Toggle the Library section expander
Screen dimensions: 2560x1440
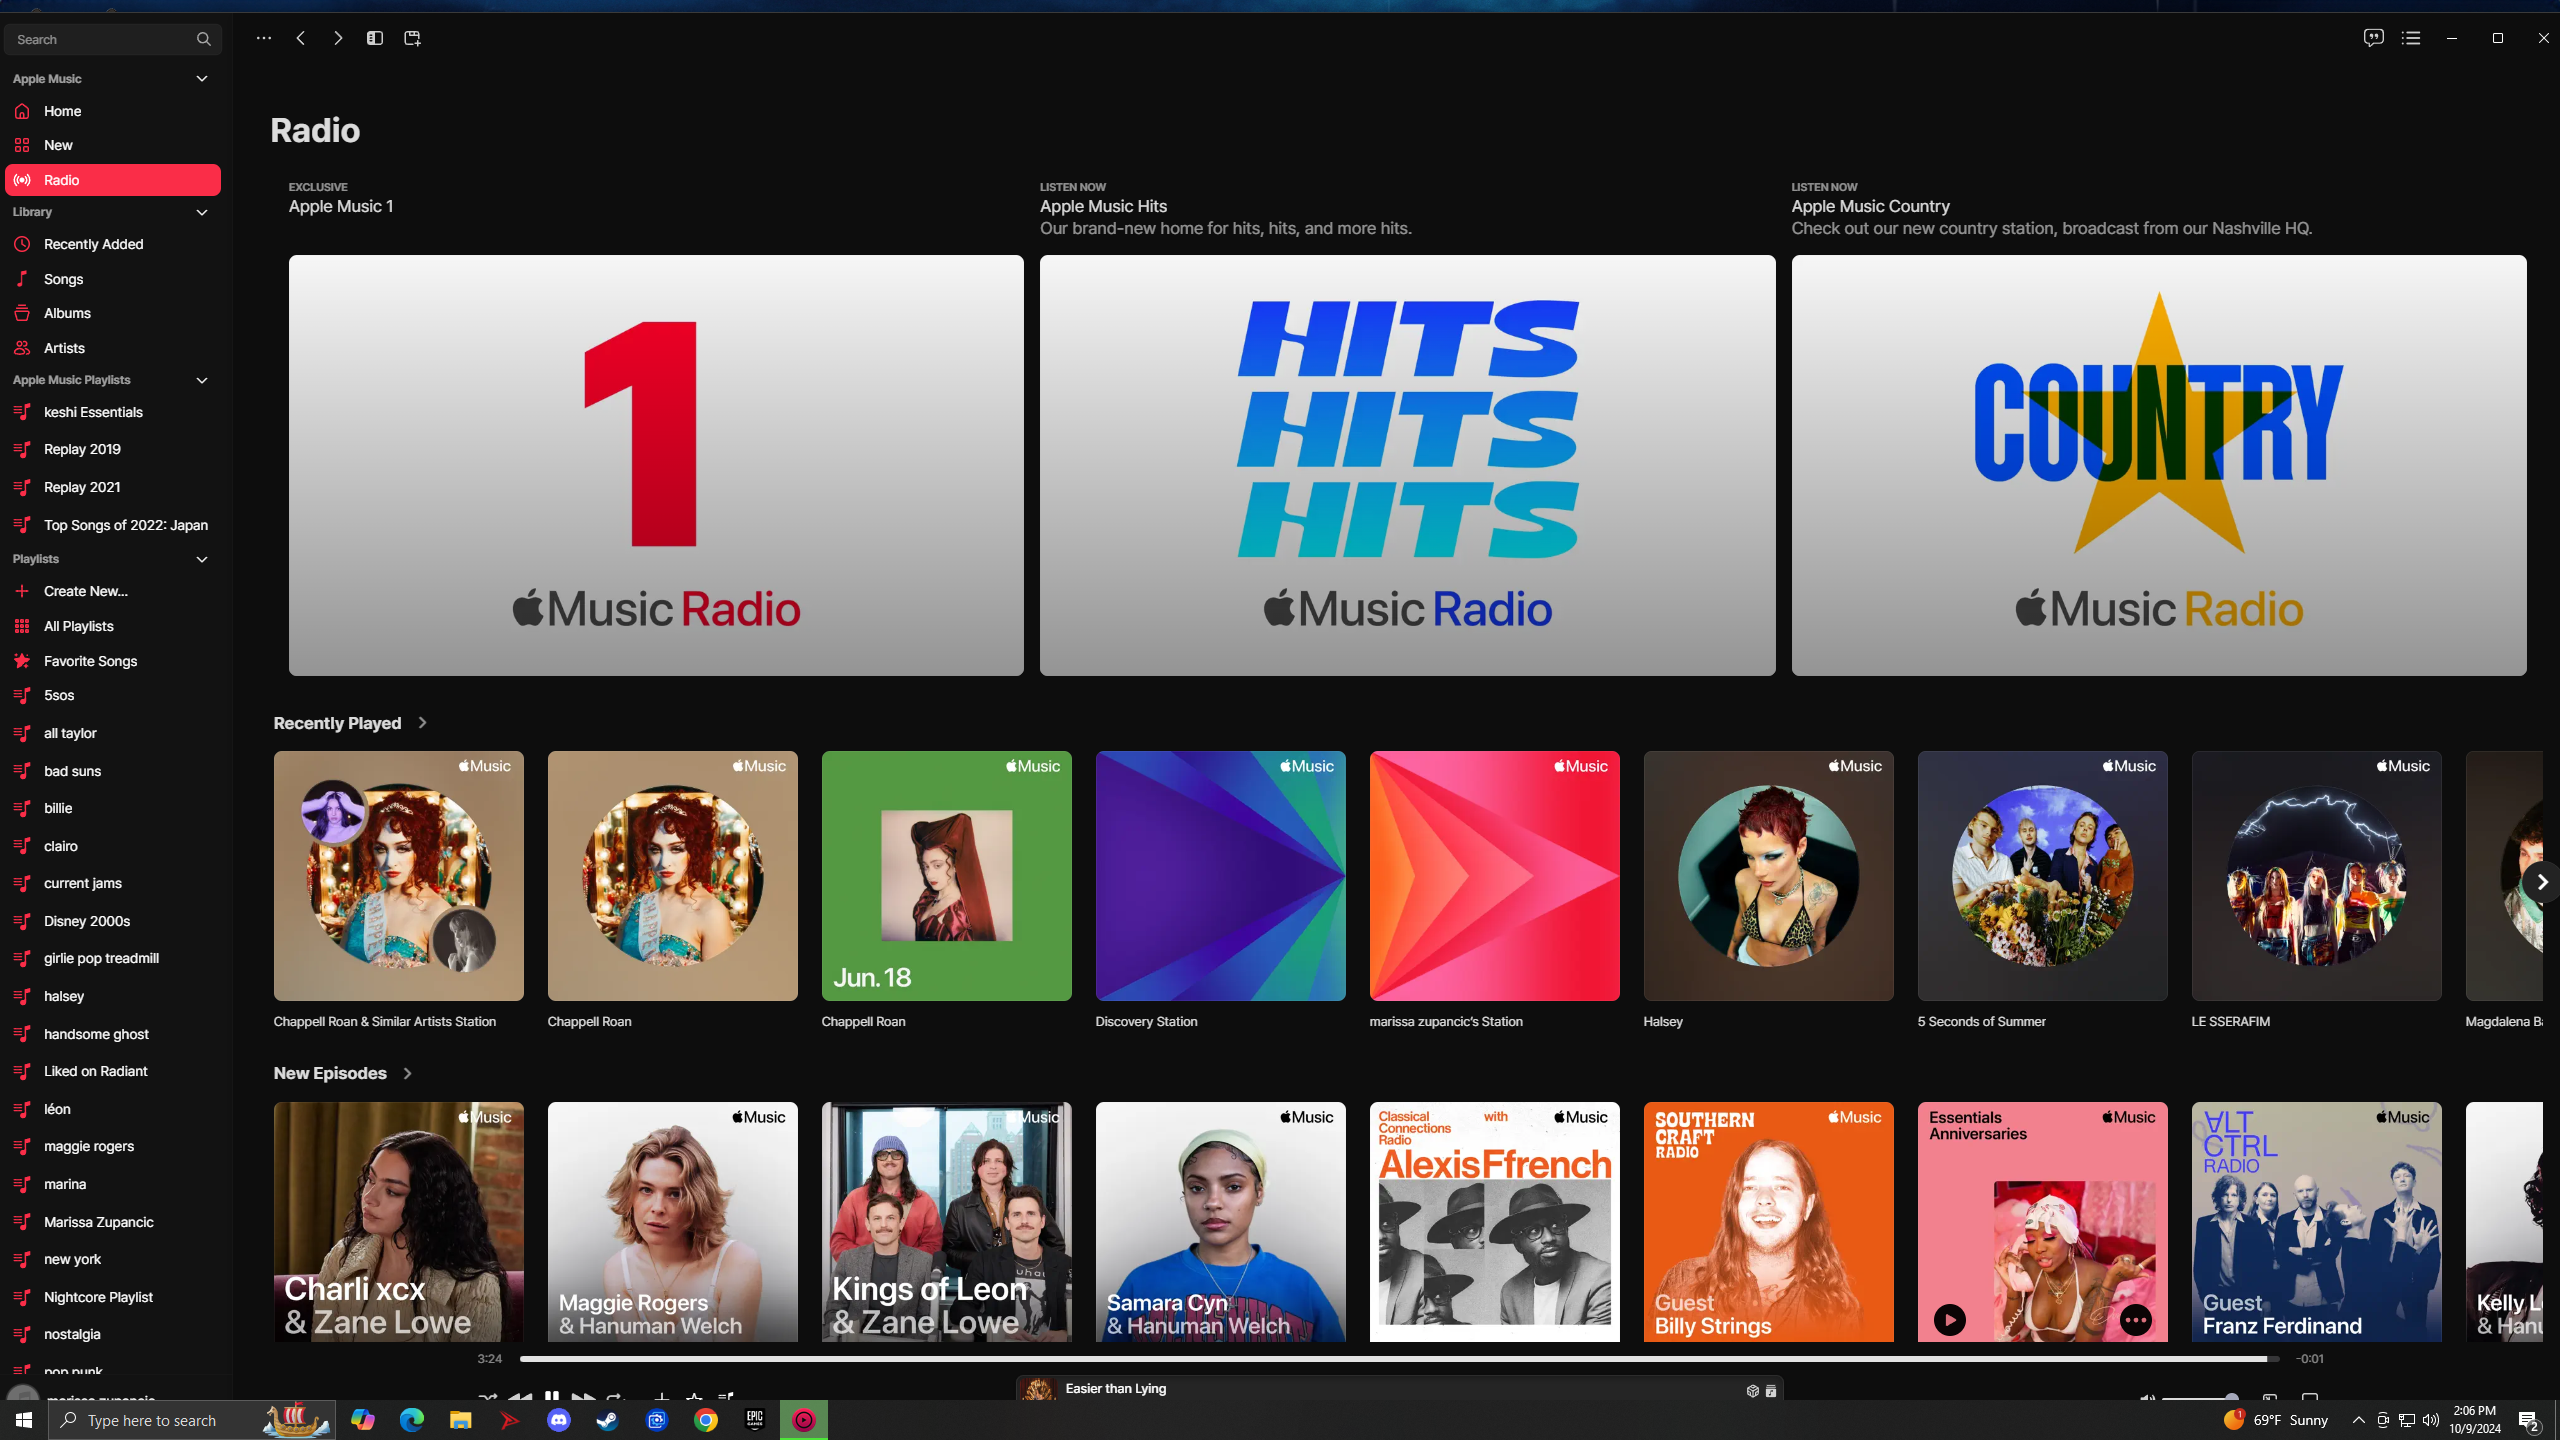[202, 211]
